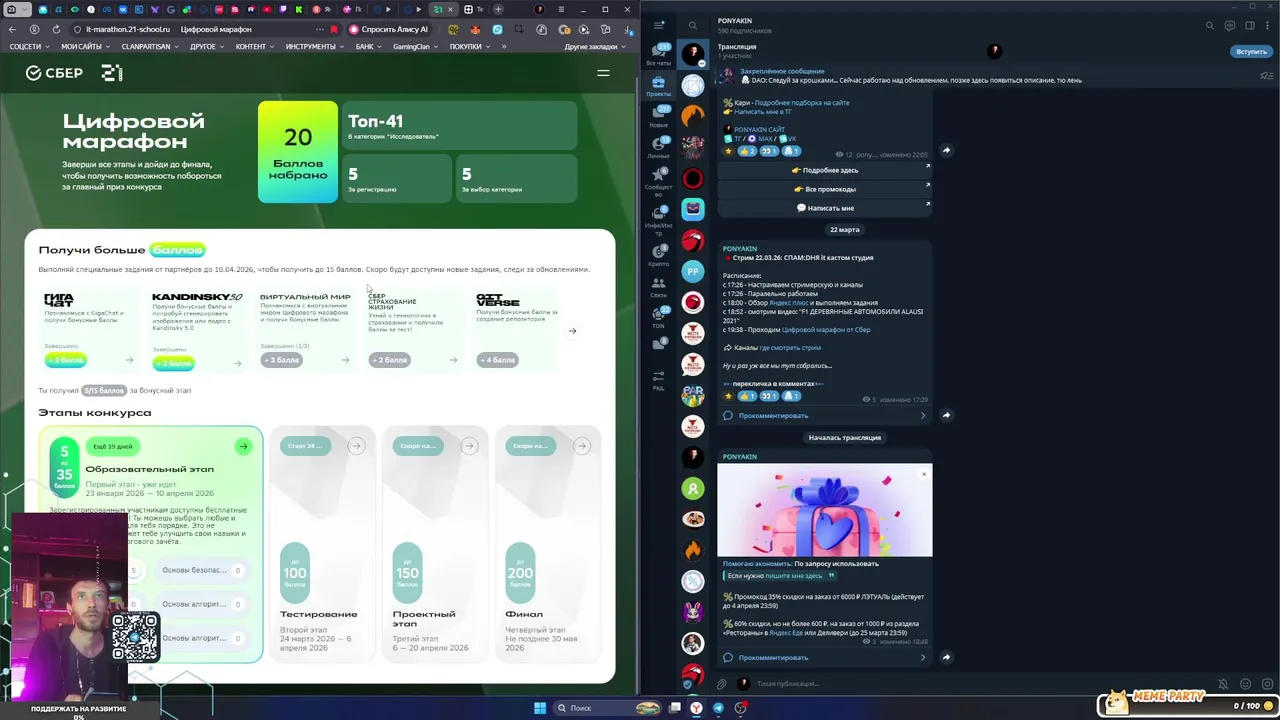Click the MetaMask fox extension icon
Image resolution: width=1280 pixels, height=720 pixels.
pyautogui.click(x=476, y=29)
